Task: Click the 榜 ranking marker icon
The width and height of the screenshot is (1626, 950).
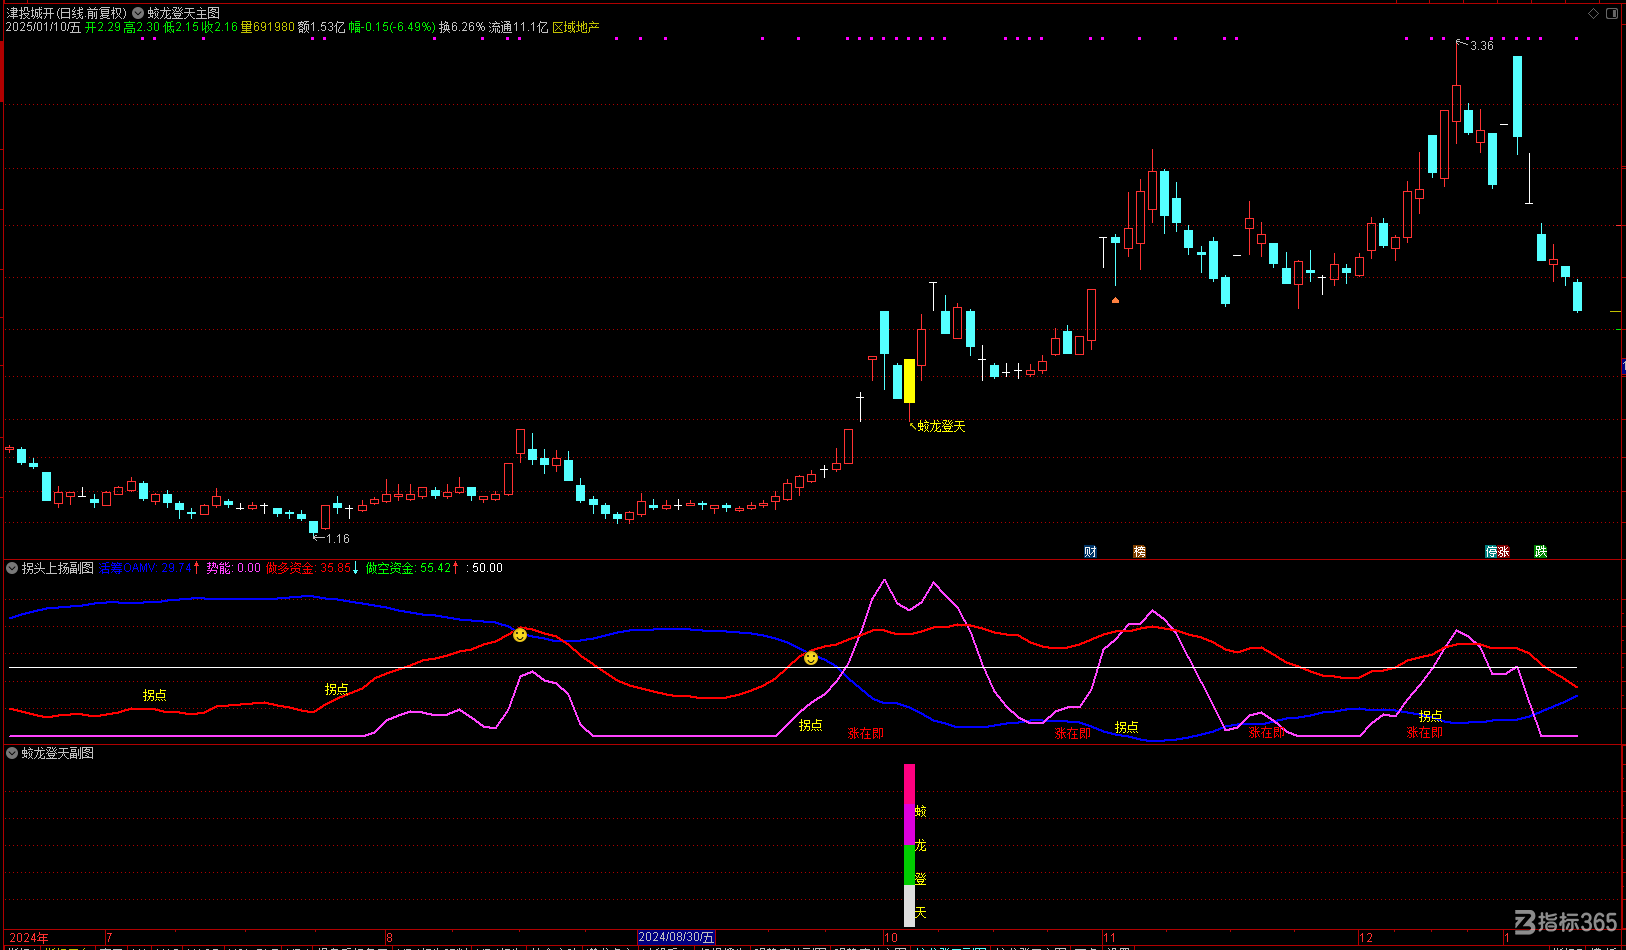Action: [x=1139, y=552]
